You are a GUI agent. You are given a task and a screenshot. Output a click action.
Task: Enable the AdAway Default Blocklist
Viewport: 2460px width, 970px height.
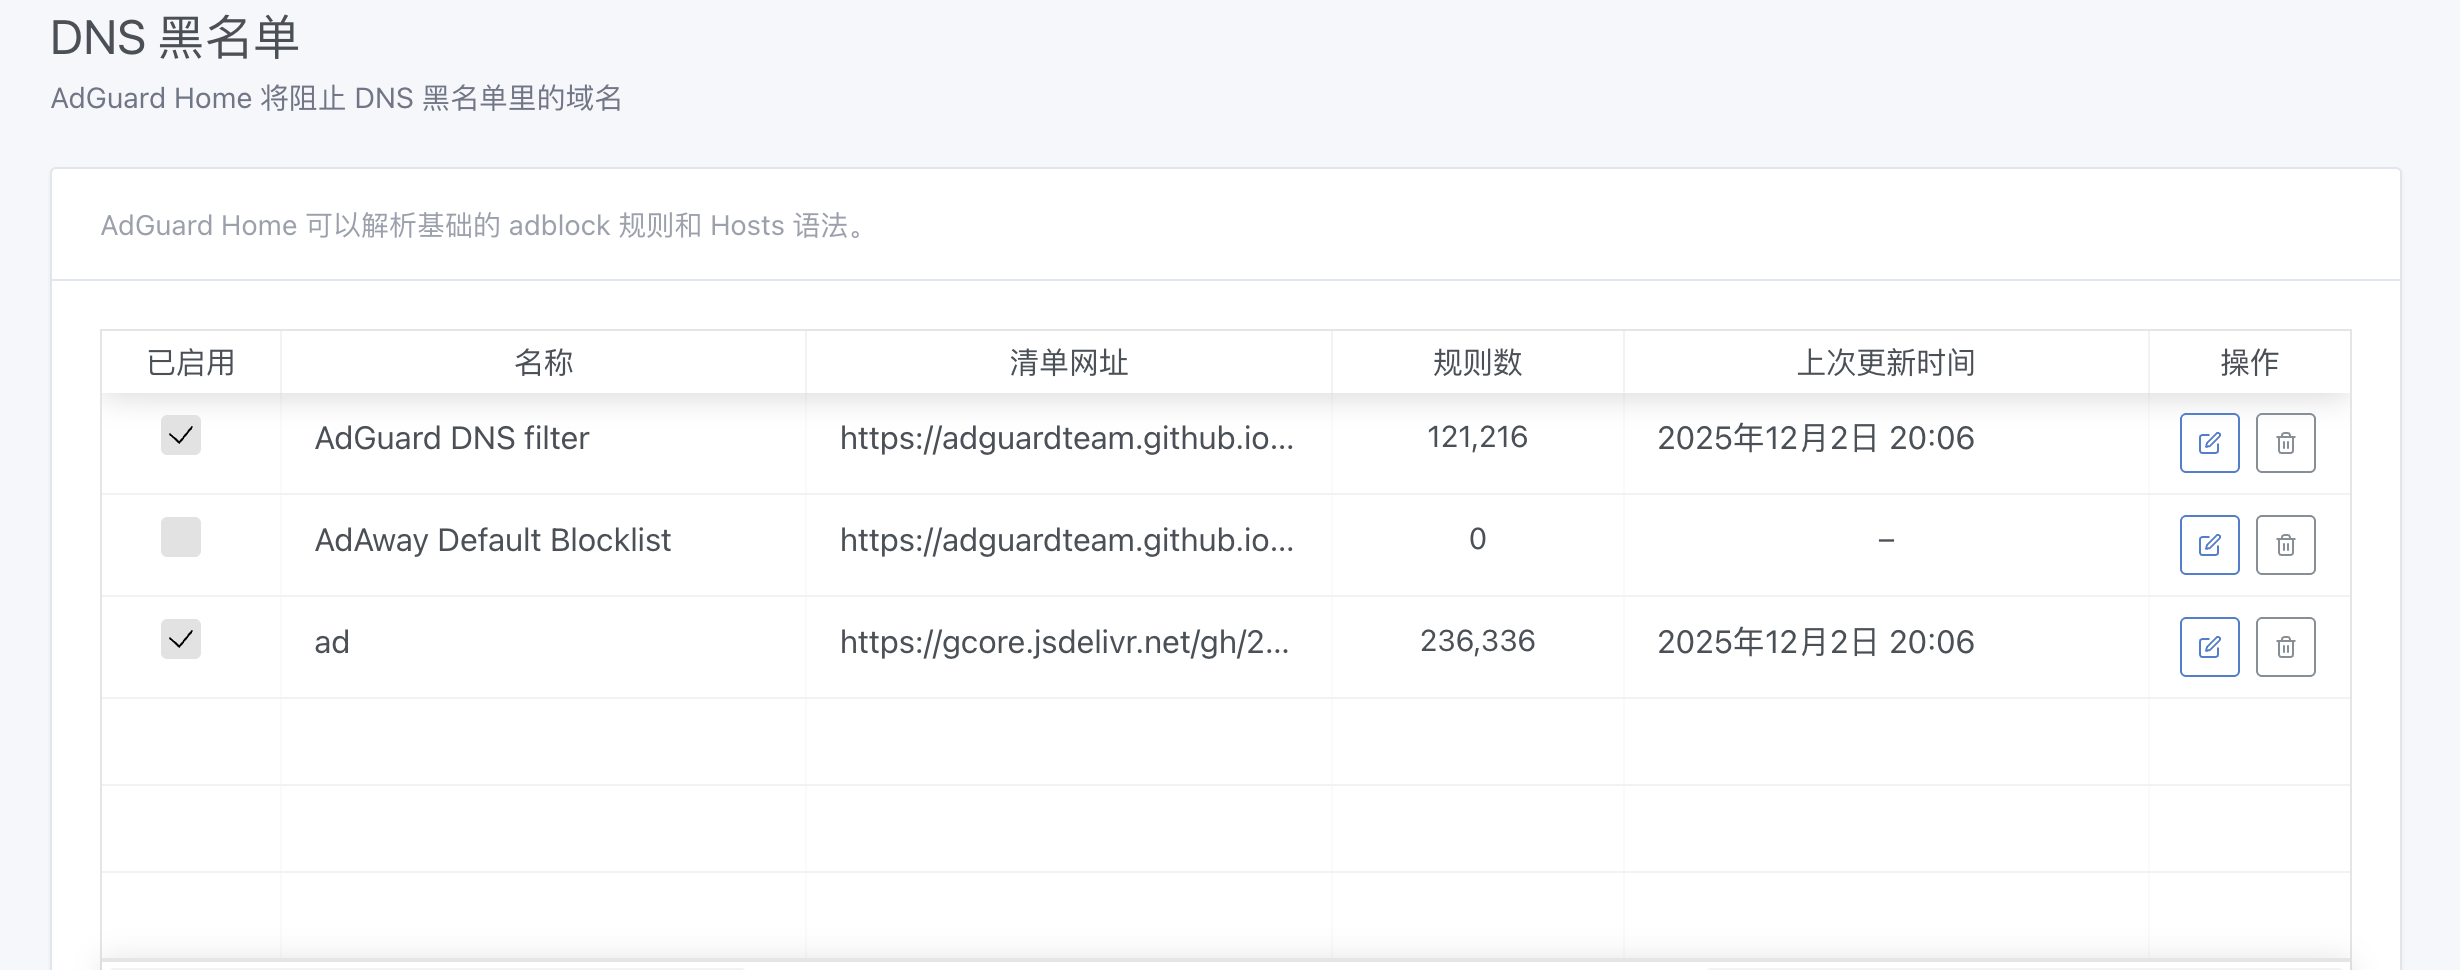pos(181,537)
